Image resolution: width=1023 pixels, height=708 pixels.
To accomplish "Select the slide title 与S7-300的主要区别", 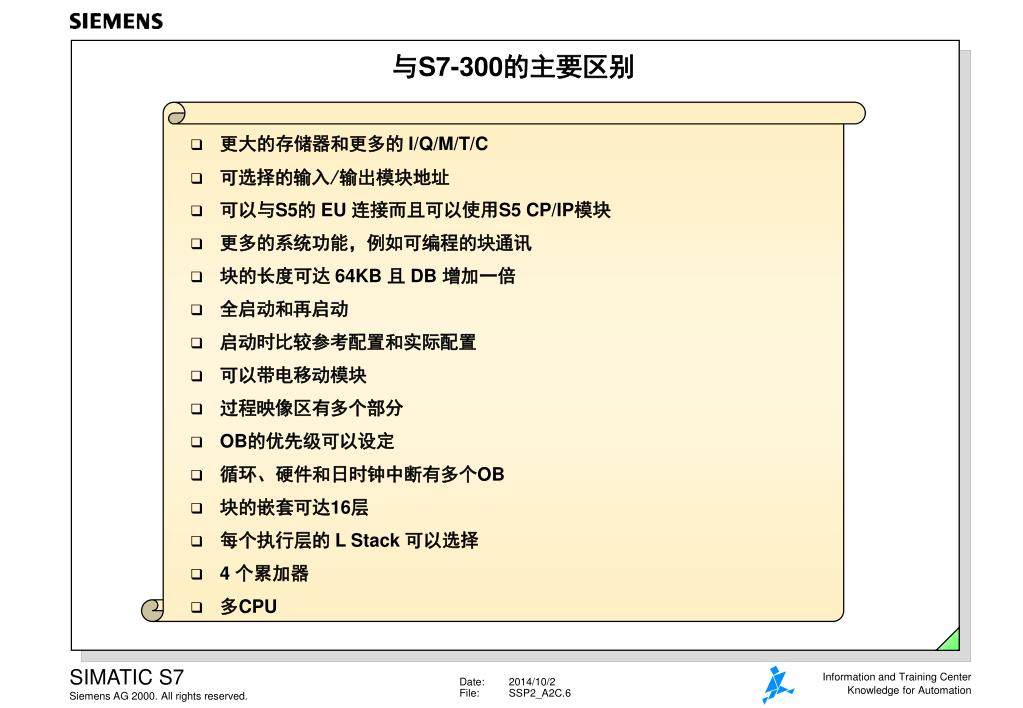I will (513, 67).
